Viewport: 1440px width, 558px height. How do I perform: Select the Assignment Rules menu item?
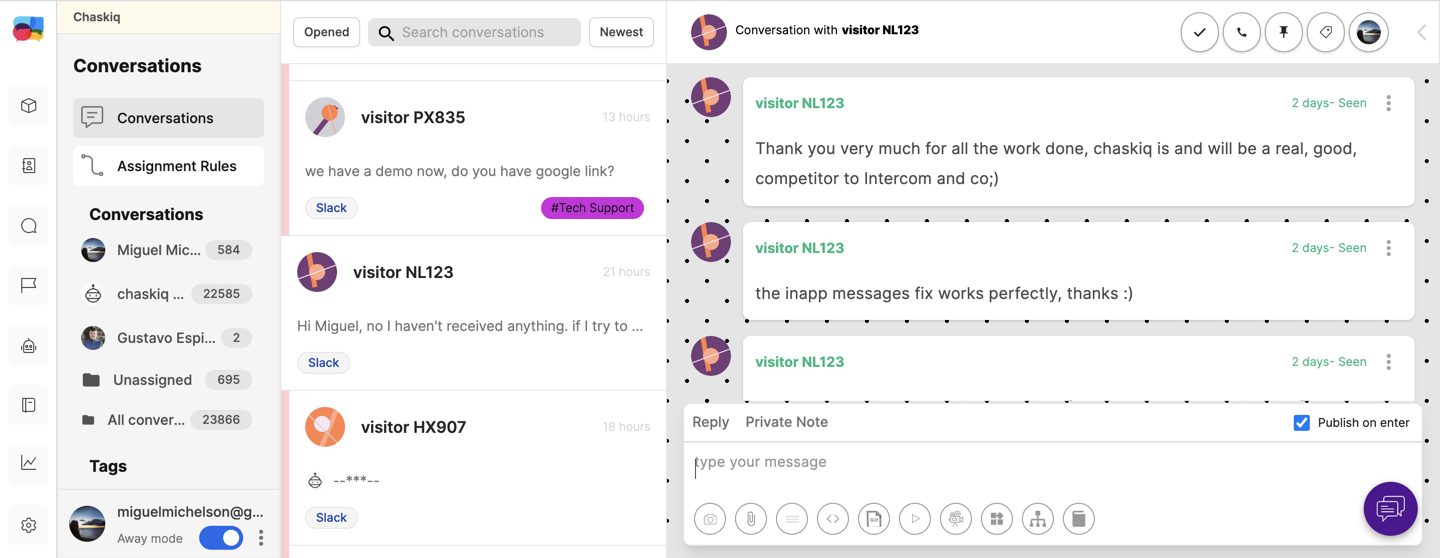(x=169, y=166)
